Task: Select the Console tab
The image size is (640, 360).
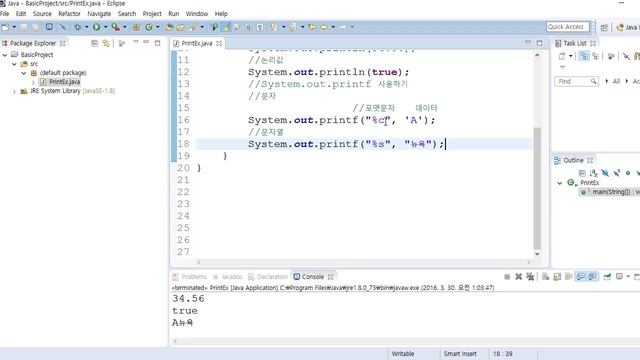Action: pos(313,277)
